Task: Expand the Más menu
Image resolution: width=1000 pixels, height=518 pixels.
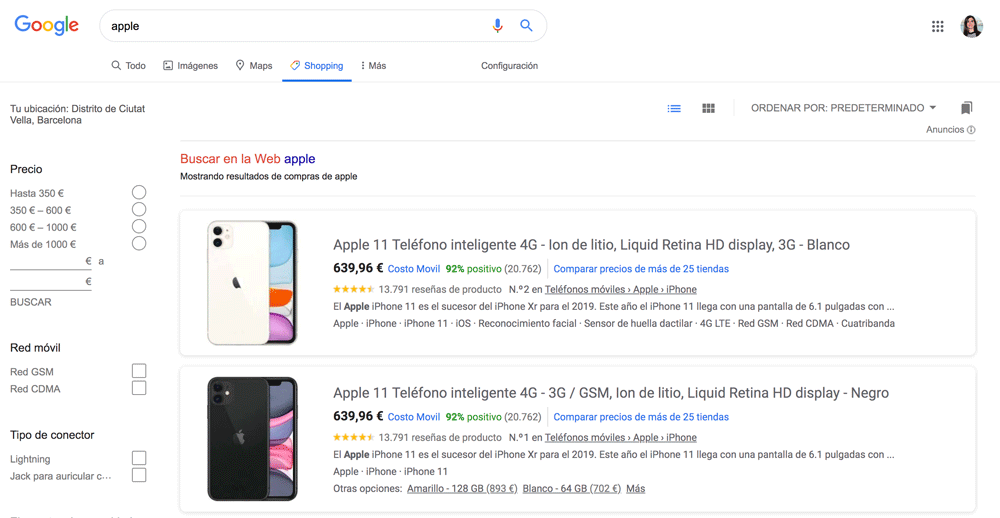Action: [x=373, y=66]
